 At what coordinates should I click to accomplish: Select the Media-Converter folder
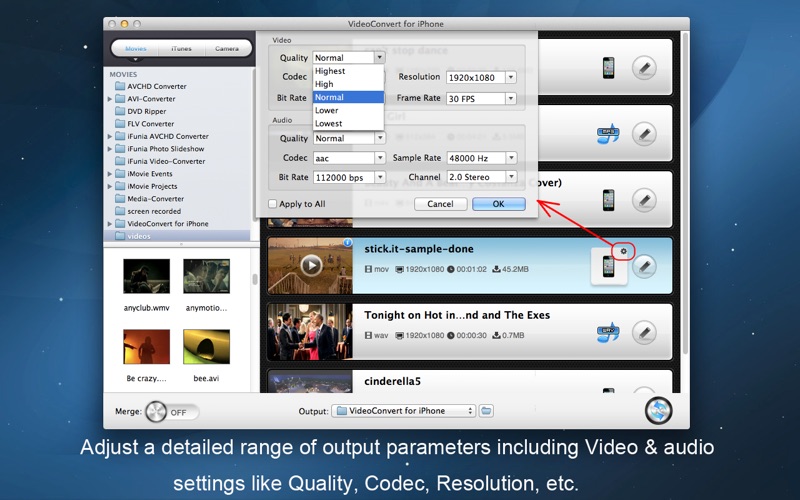pyautogui.click(x=149, y=198)
